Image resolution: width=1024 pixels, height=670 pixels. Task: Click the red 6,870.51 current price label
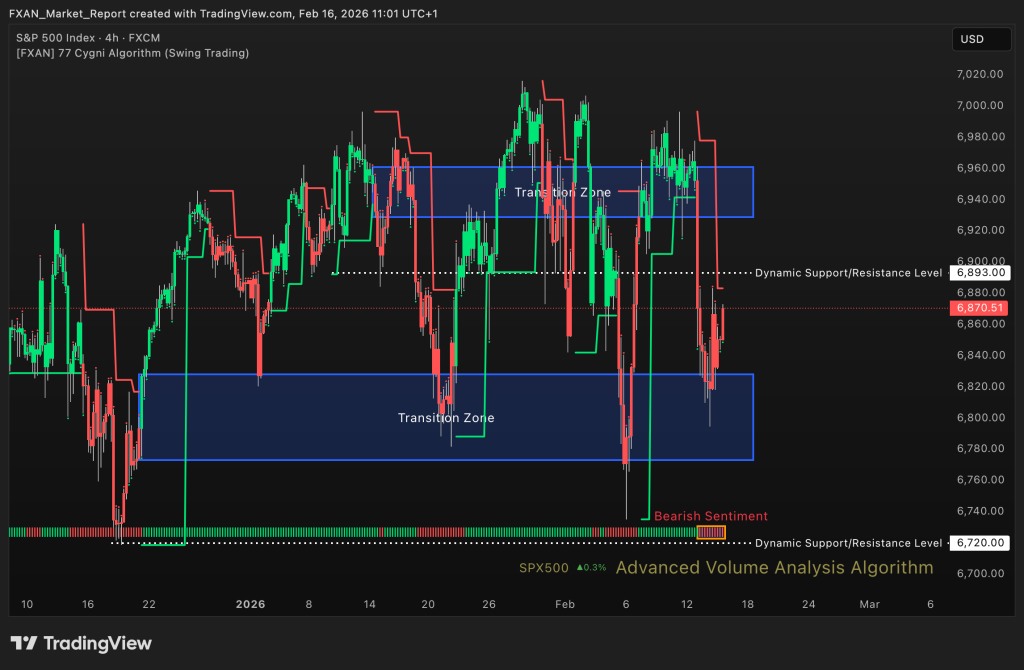coord(979,308)
